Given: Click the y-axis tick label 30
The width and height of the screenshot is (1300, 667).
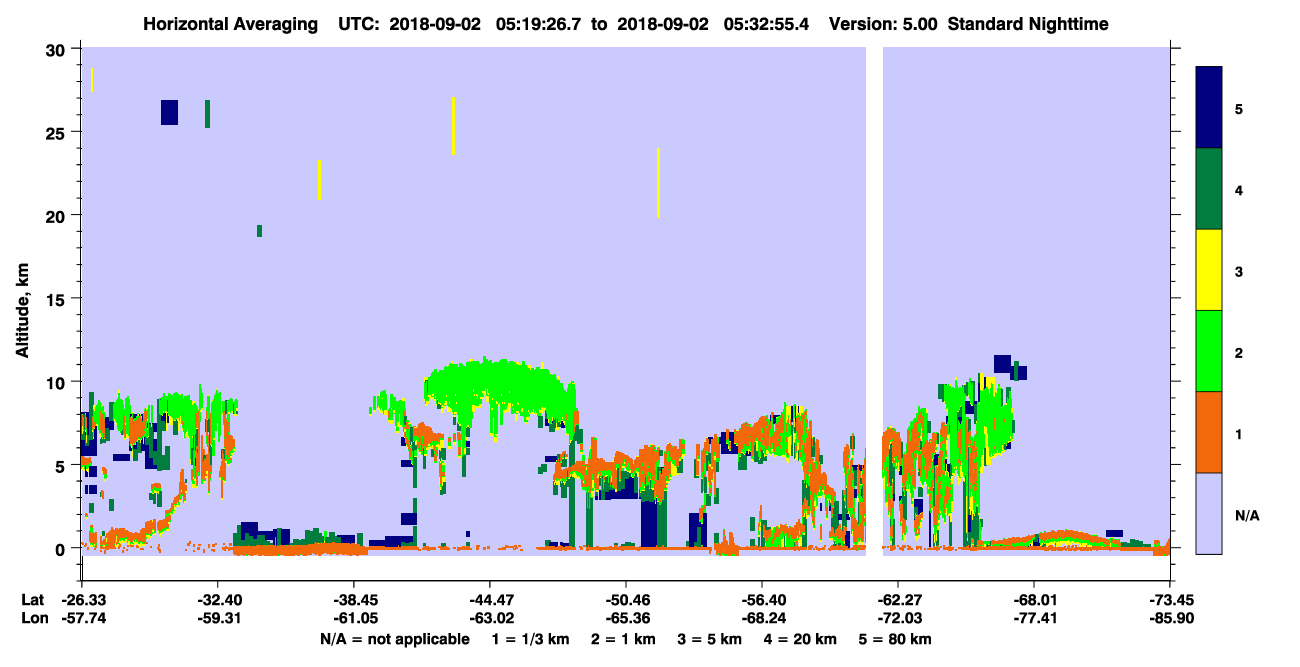Looking at the screenshot, I should (x=57, y=49).
